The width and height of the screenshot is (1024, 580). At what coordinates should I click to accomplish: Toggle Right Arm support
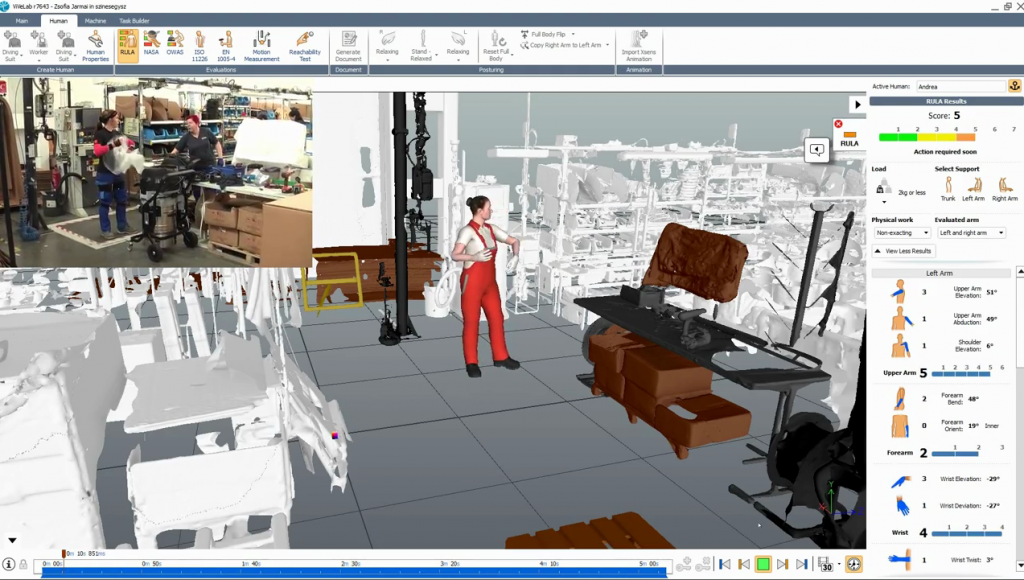click(x=1004, y=188)
